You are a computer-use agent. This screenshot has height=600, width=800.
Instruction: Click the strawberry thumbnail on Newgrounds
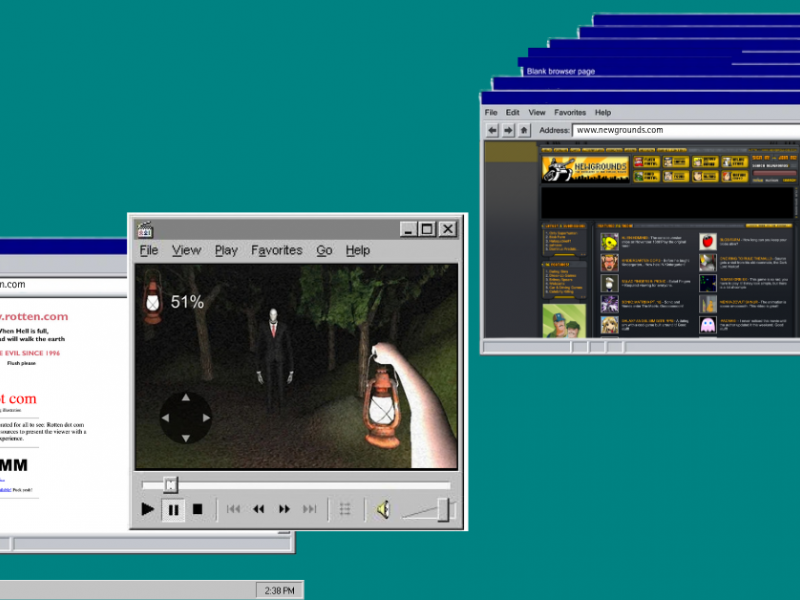click(x=708, y=241)
